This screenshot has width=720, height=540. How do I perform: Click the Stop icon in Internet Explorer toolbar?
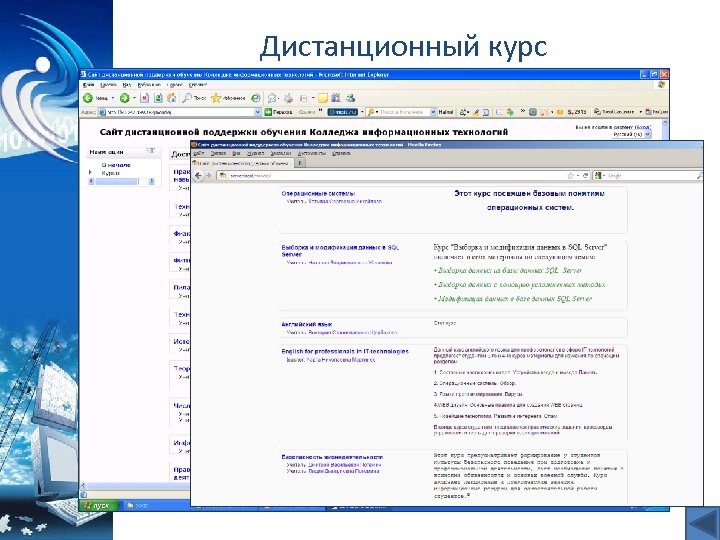[x=145, y=98]
